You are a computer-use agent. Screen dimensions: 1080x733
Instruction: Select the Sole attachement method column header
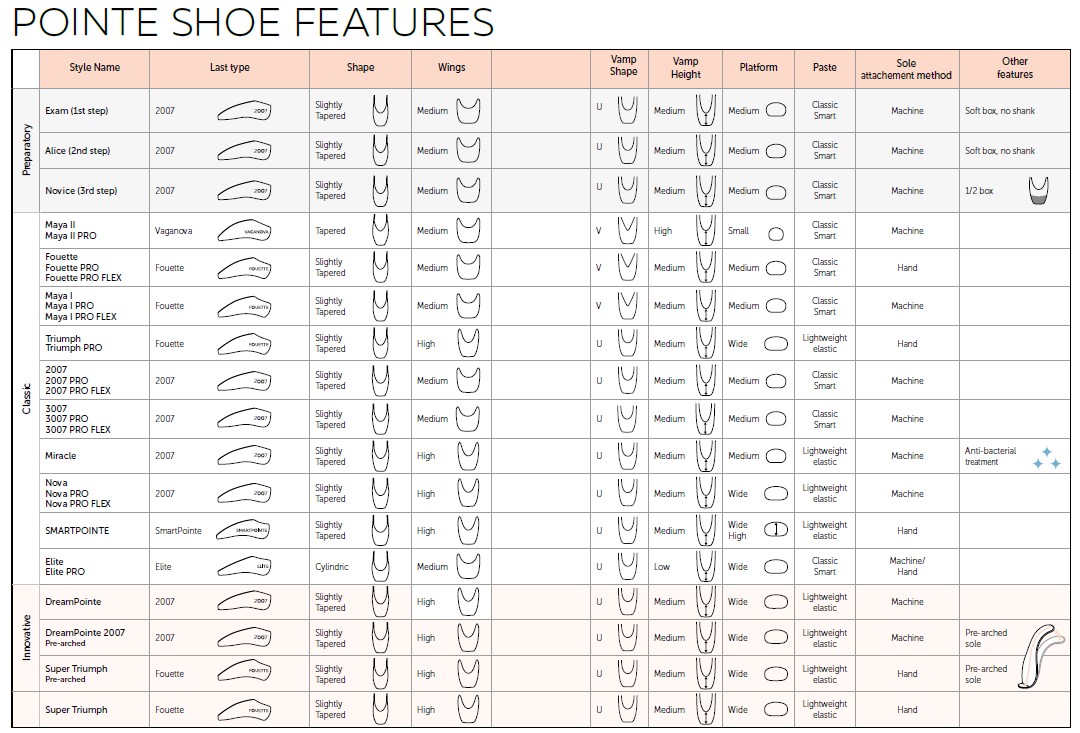(x=906, y=69)
